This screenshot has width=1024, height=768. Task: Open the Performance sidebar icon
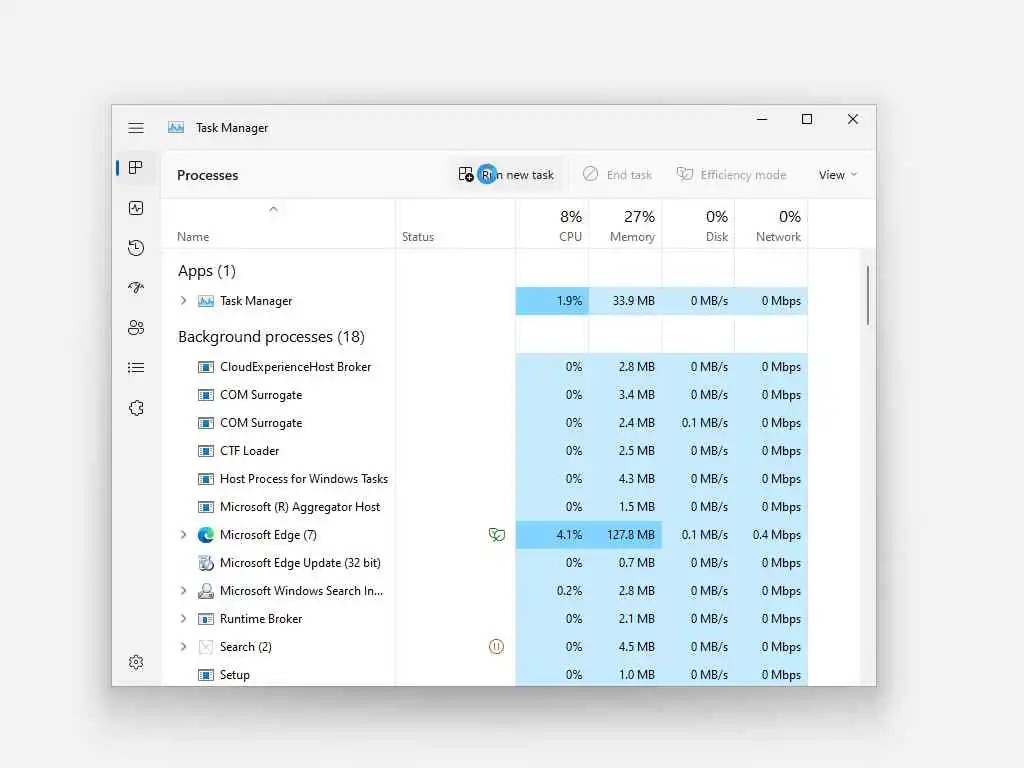coord(136,208)
